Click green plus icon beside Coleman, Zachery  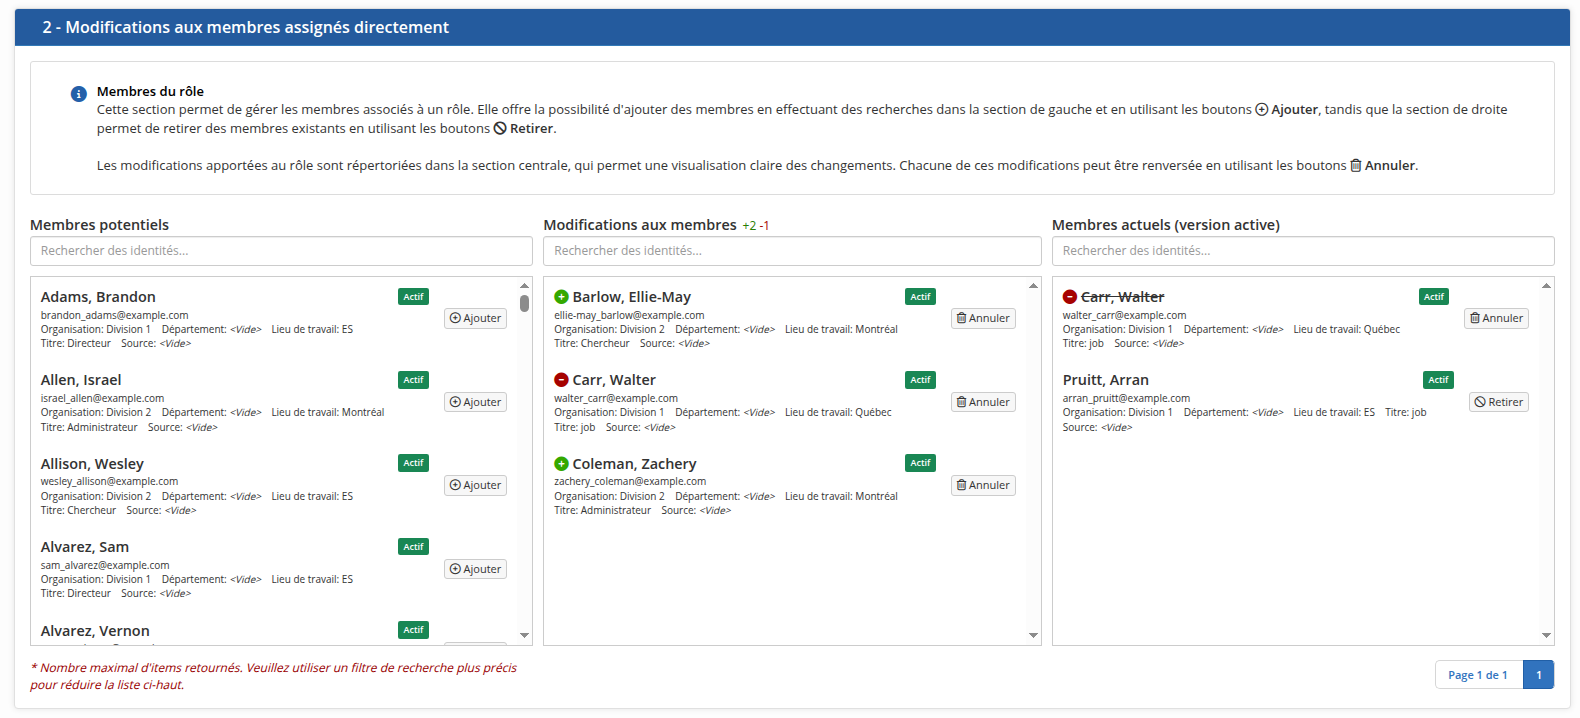(x=561, y=464)
